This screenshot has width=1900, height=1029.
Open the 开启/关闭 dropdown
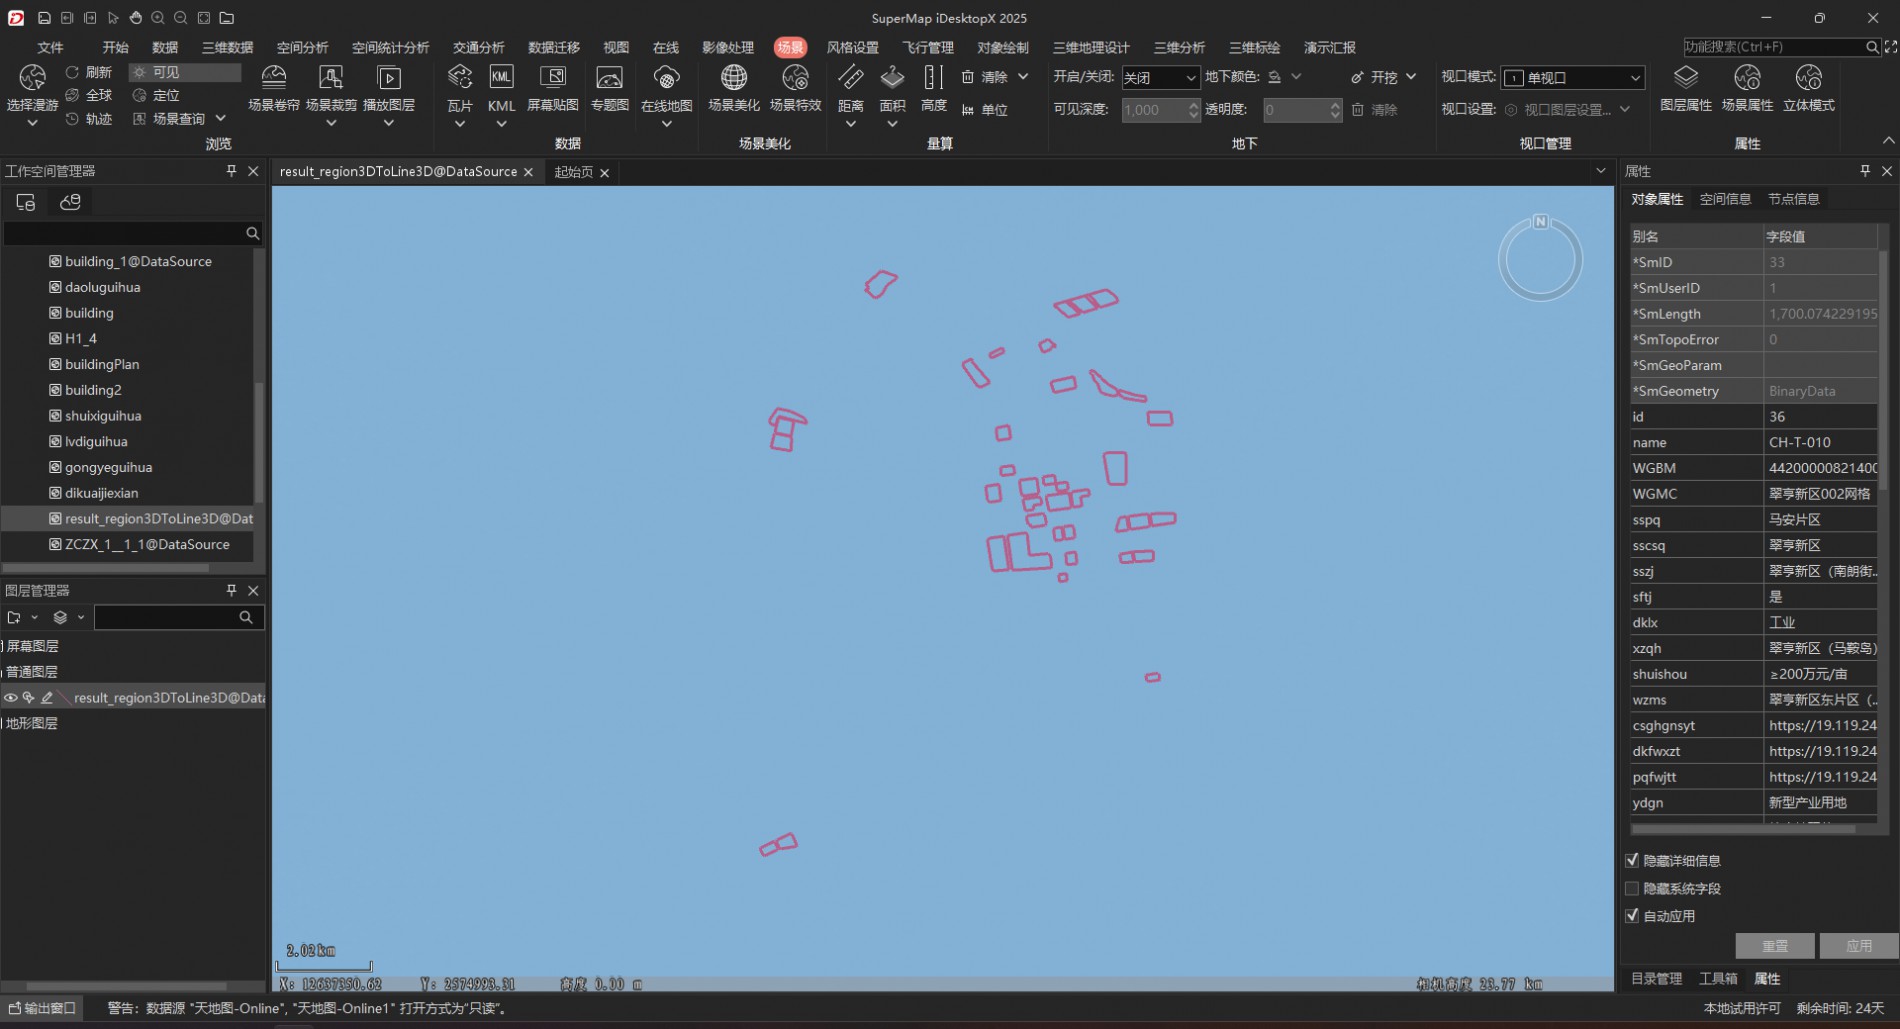click(1159, 78)
